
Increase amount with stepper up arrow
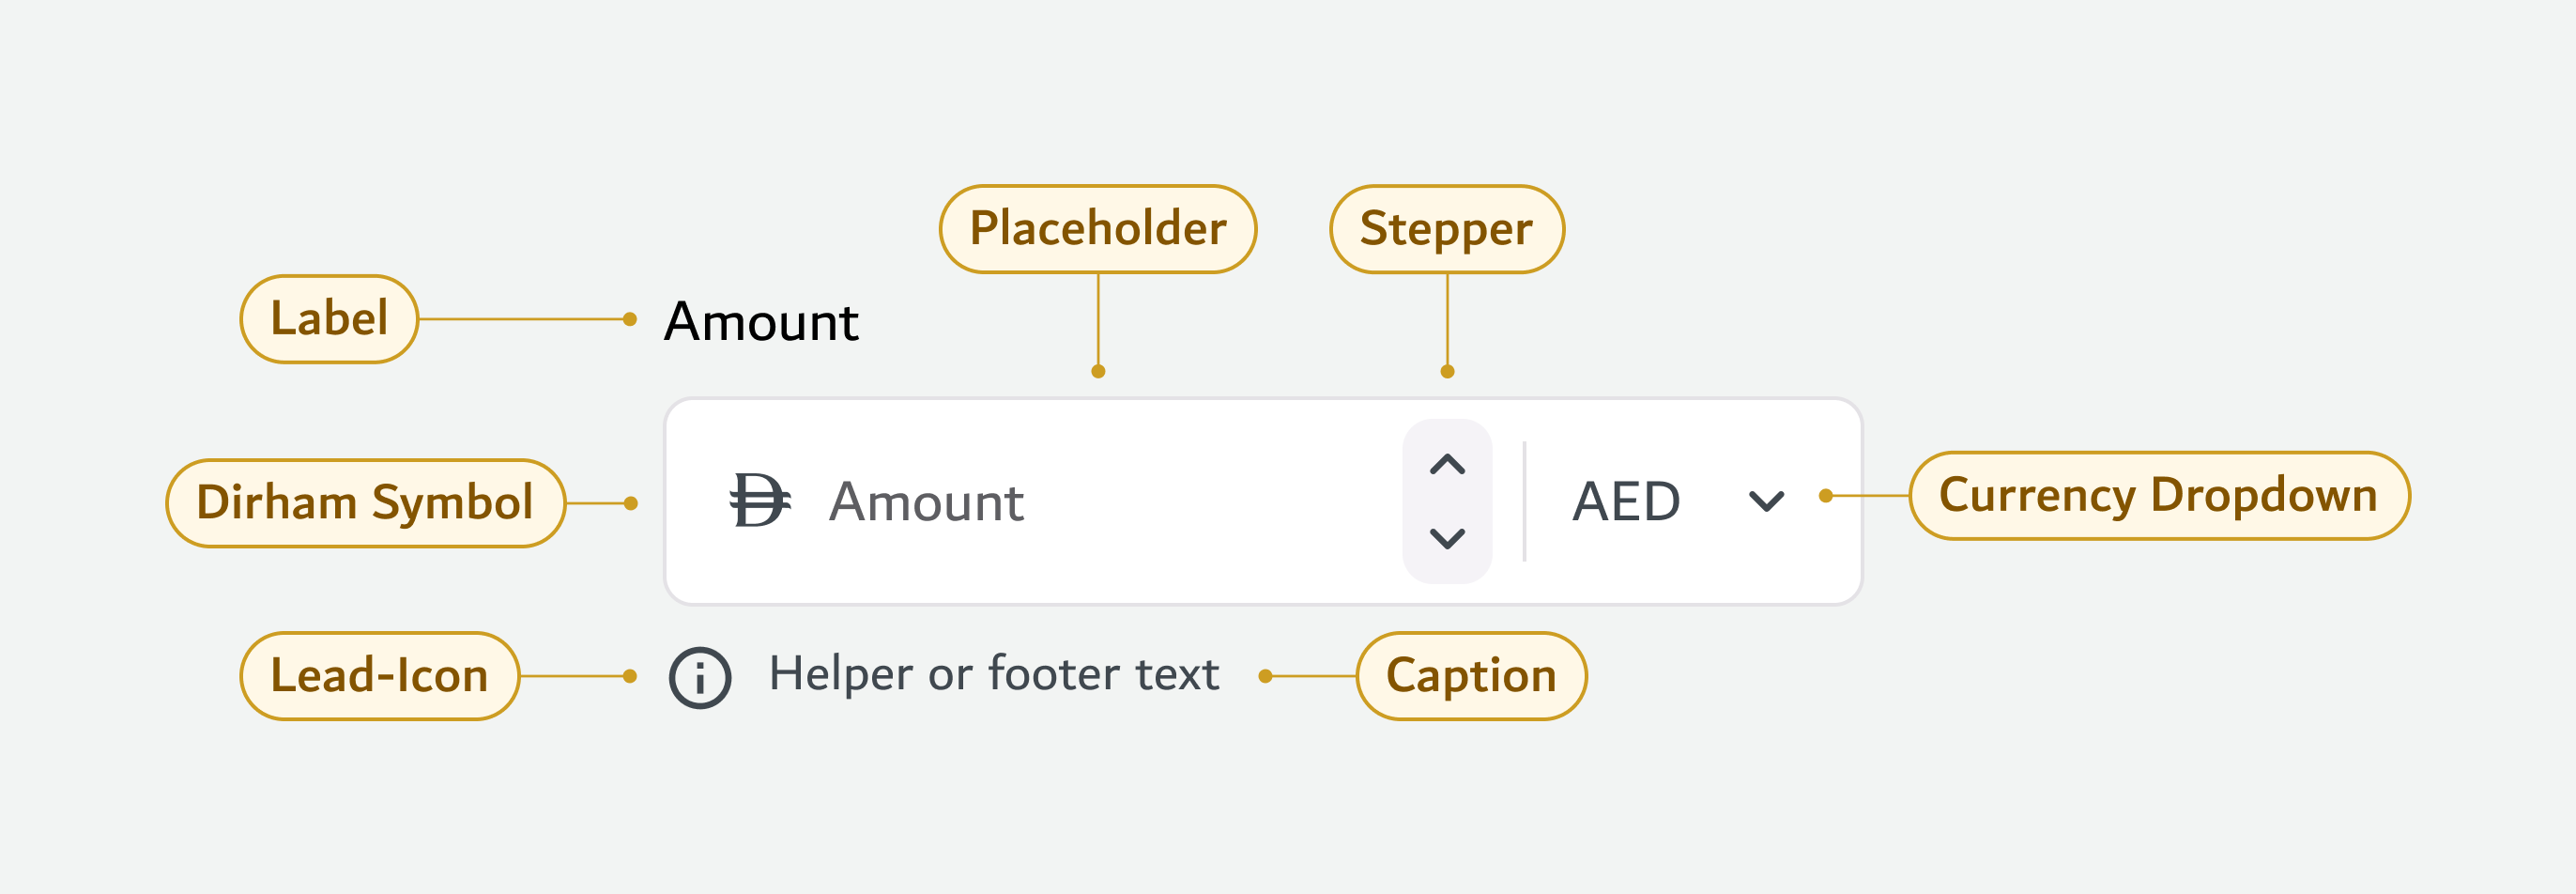1447,464
